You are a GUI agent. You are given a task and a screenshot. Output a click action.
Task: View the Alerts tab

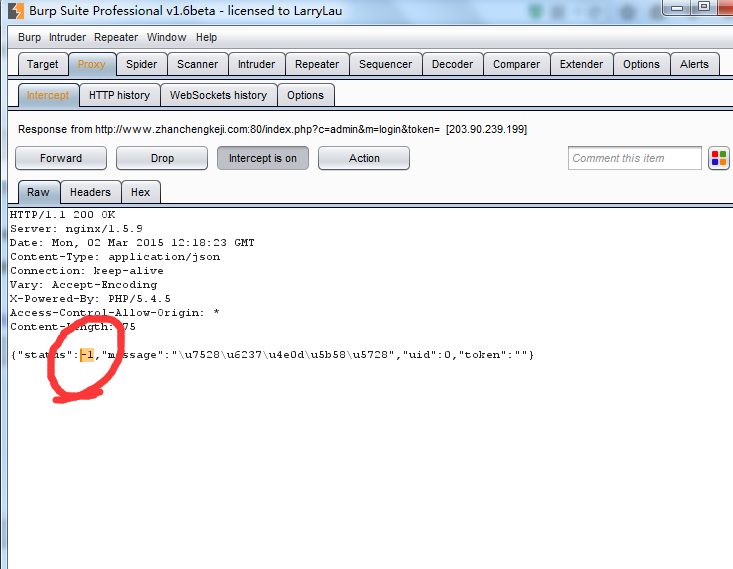(x=694, y=64)
